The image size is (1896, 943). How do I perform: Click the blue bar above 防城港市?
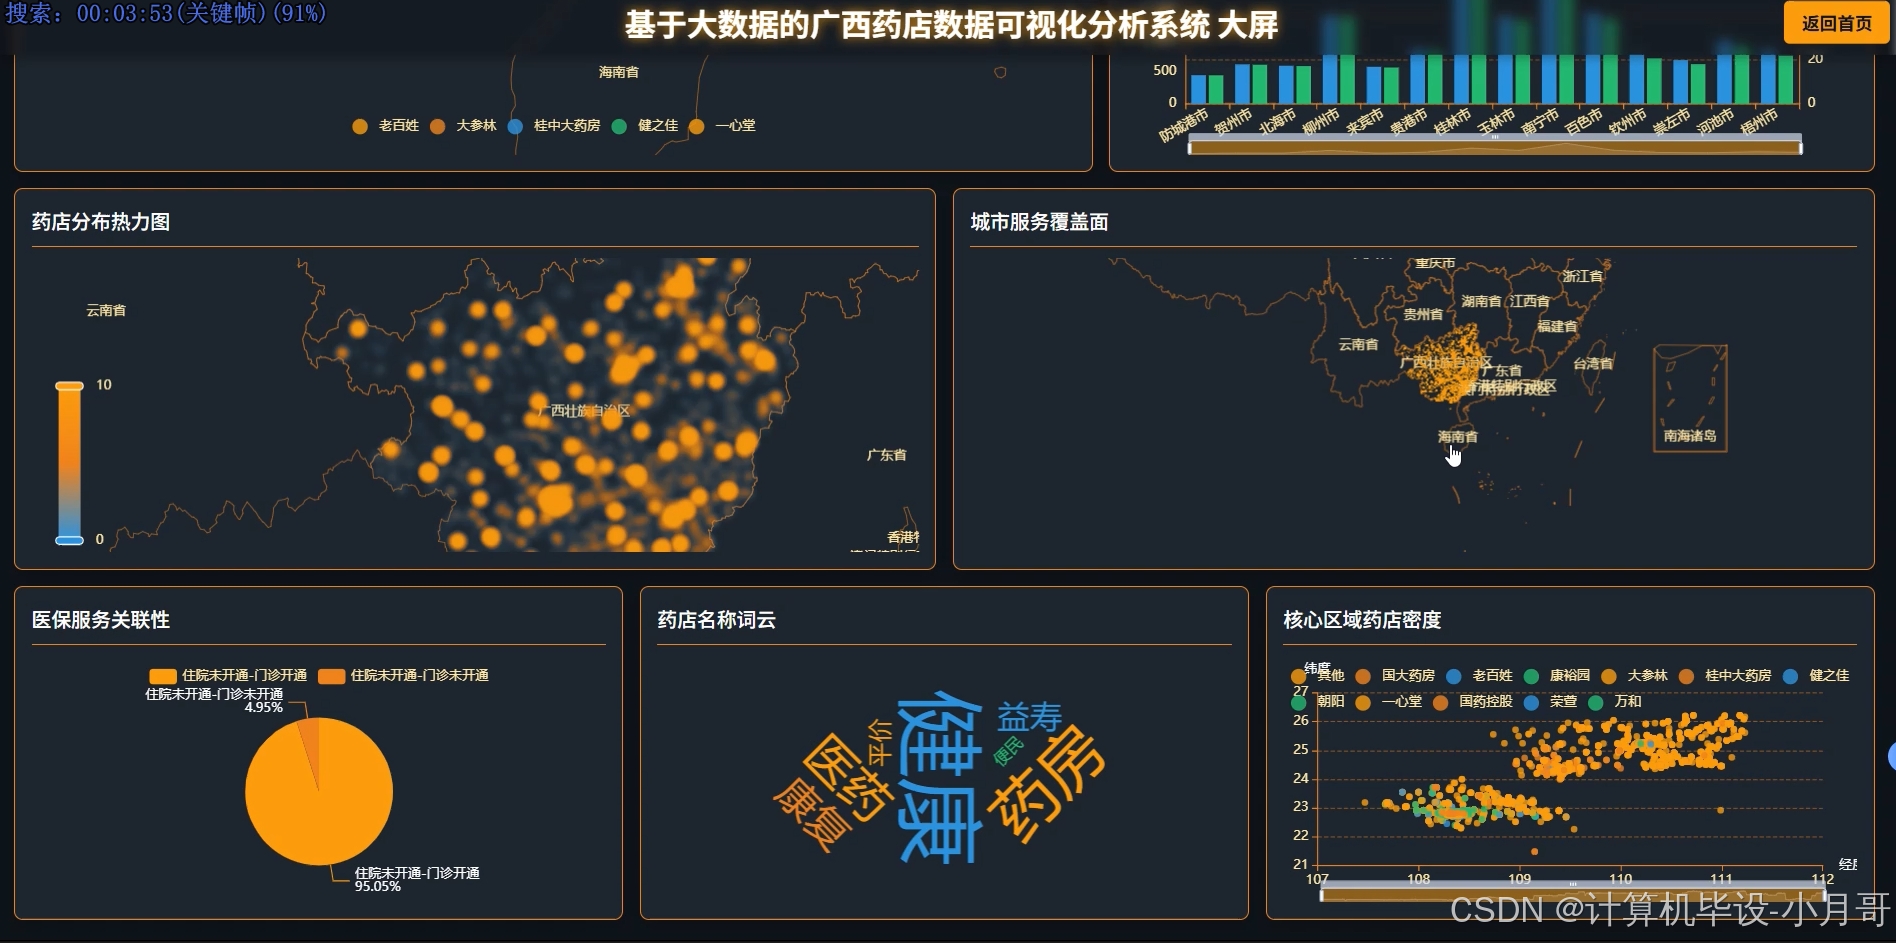pyautogui.click(x=1199, y=88)
